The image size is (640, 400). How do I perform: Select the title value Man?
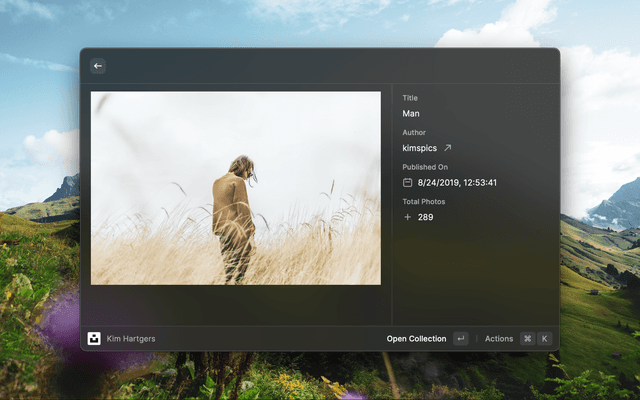411,114
